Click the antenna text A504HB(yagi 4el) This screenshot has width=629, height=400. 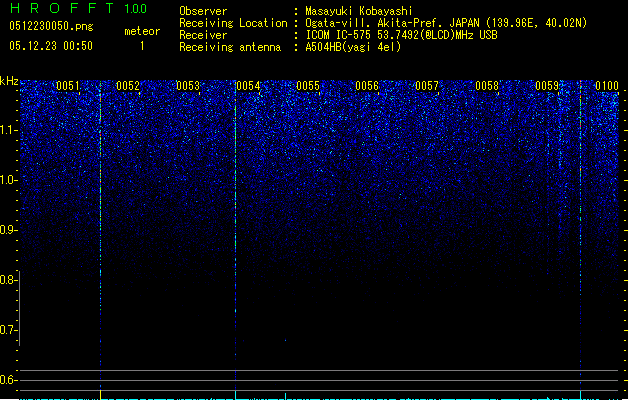point(353,47)
